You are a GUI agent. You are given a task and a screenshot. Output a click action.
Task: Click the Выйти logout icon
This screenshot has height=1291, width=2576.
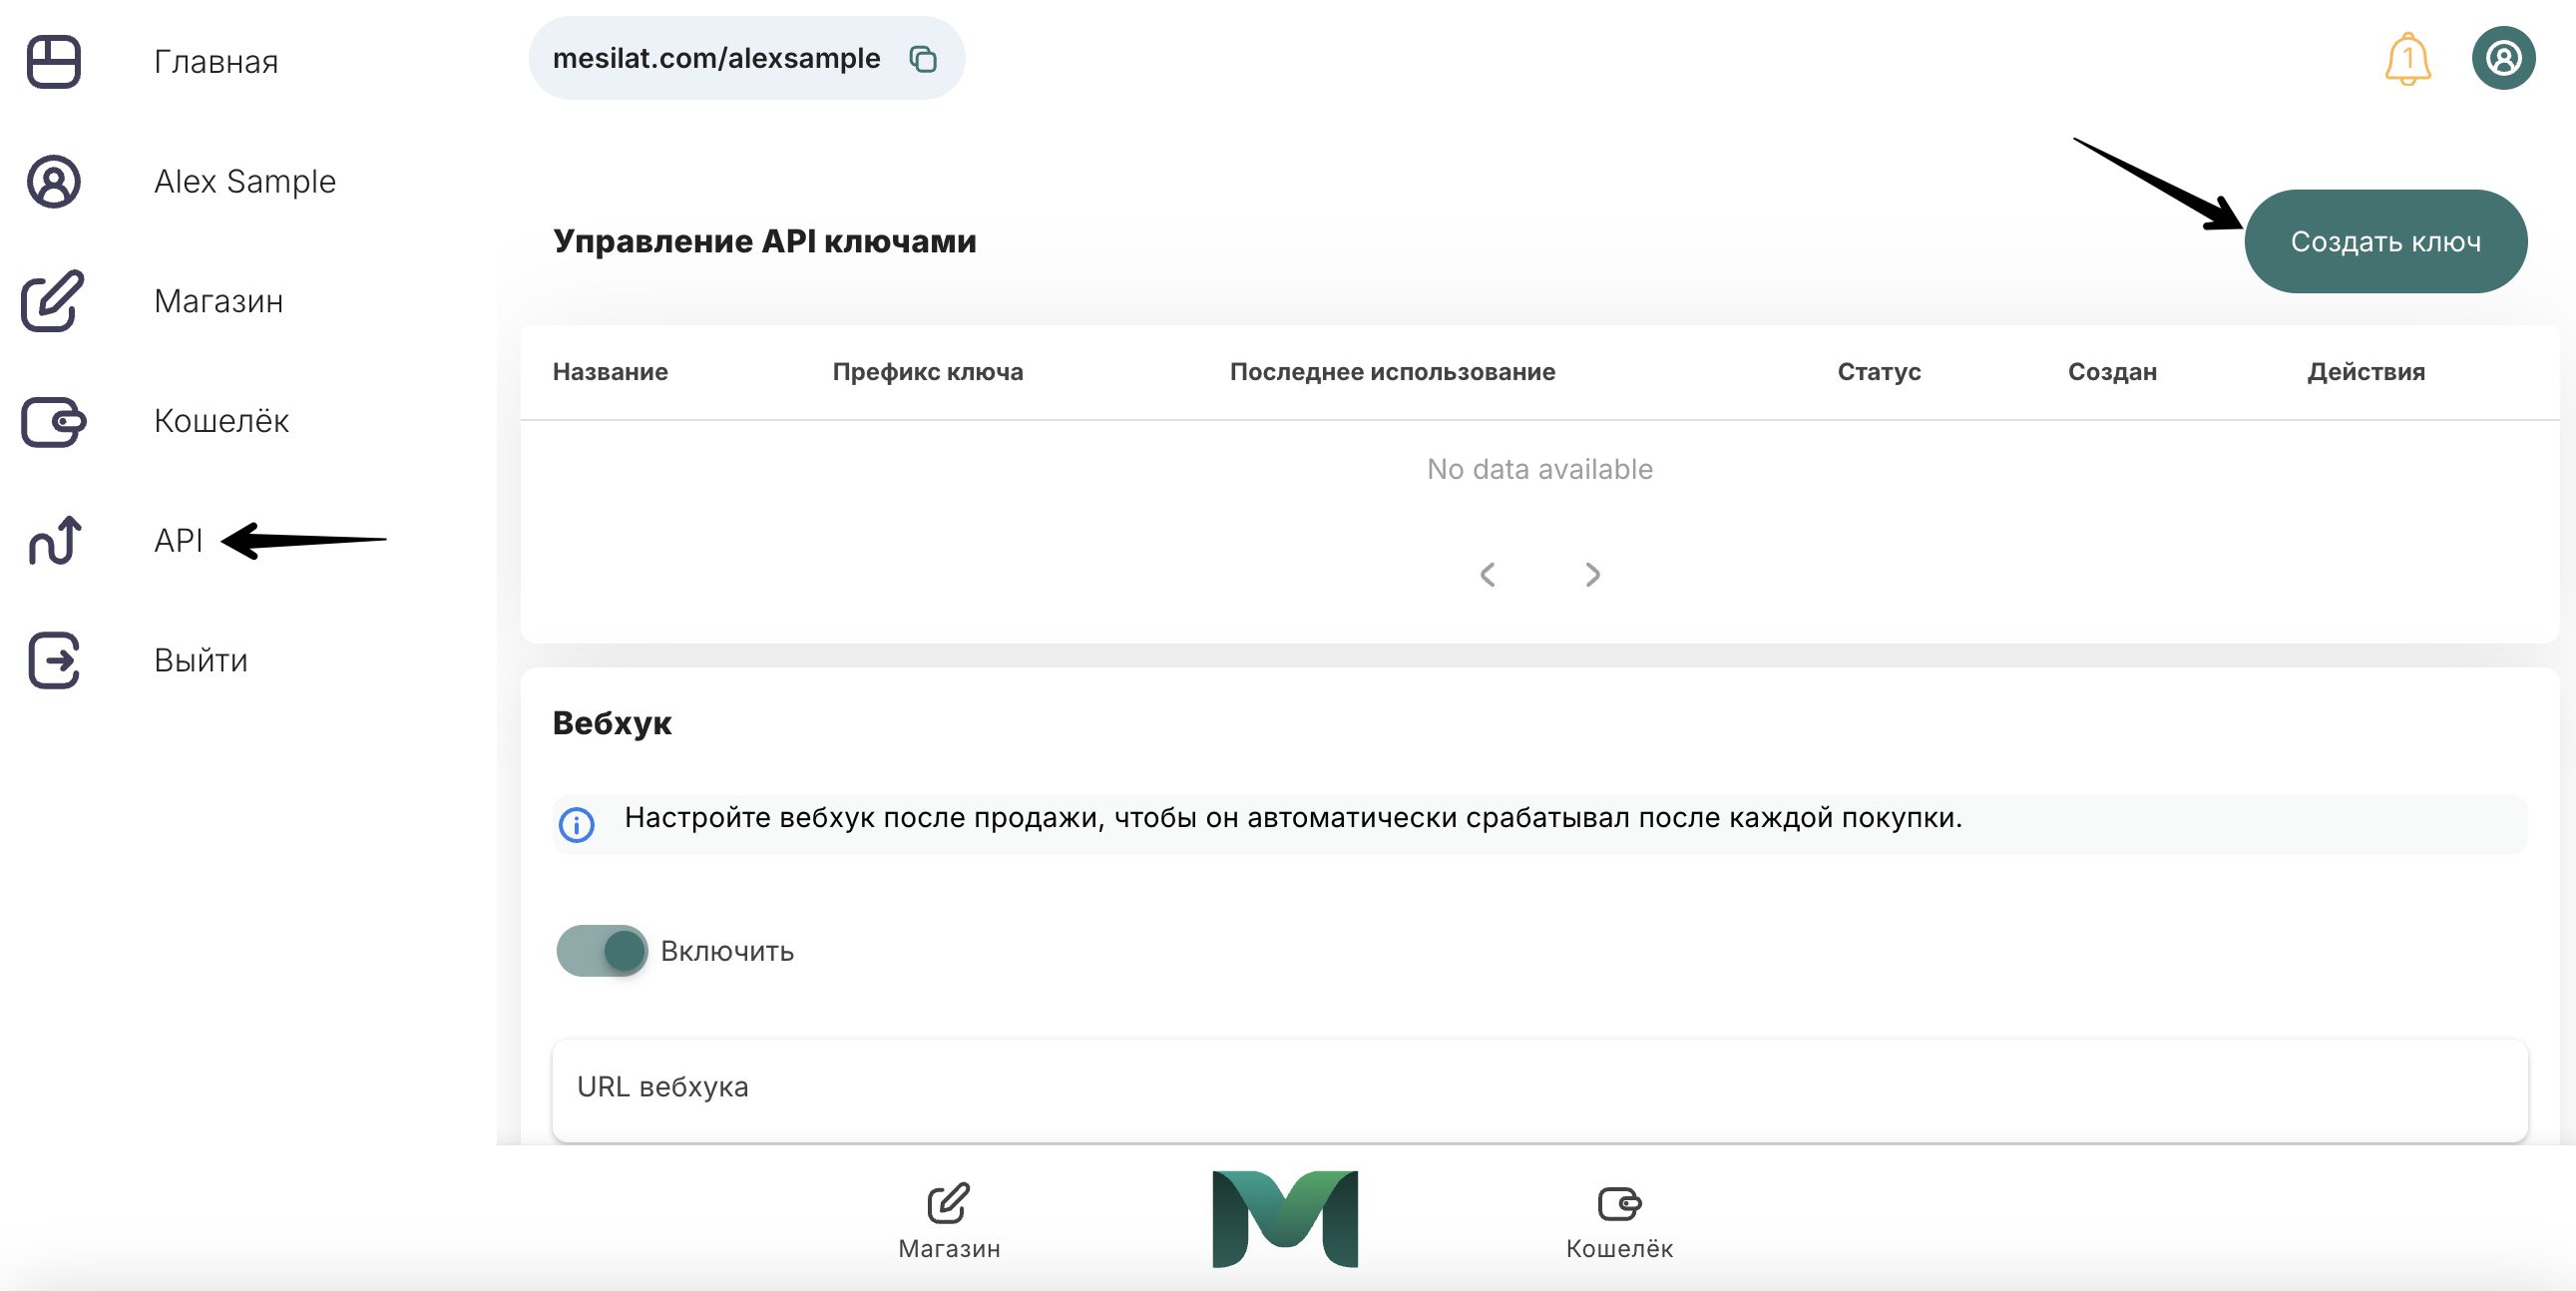click(x=52, y=661)
